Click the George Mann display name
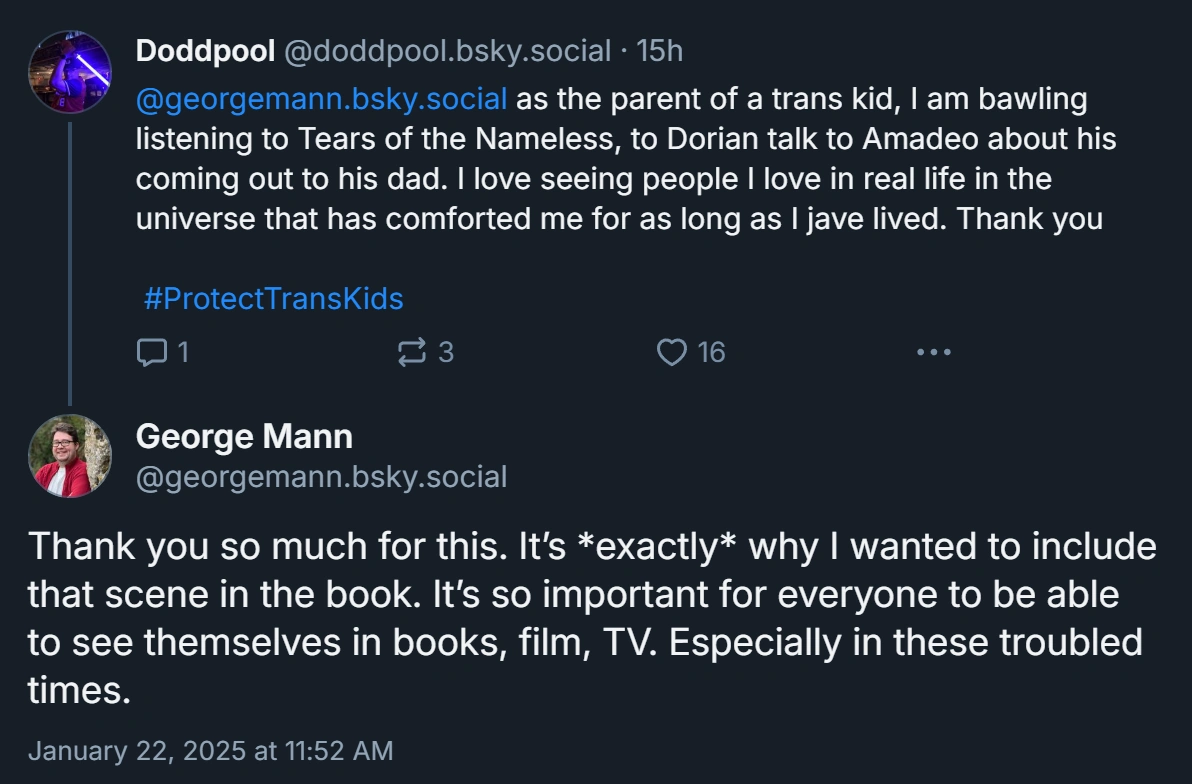Image resolution: width=1192 pixels, height=784 pixels. tap(244, 437)
